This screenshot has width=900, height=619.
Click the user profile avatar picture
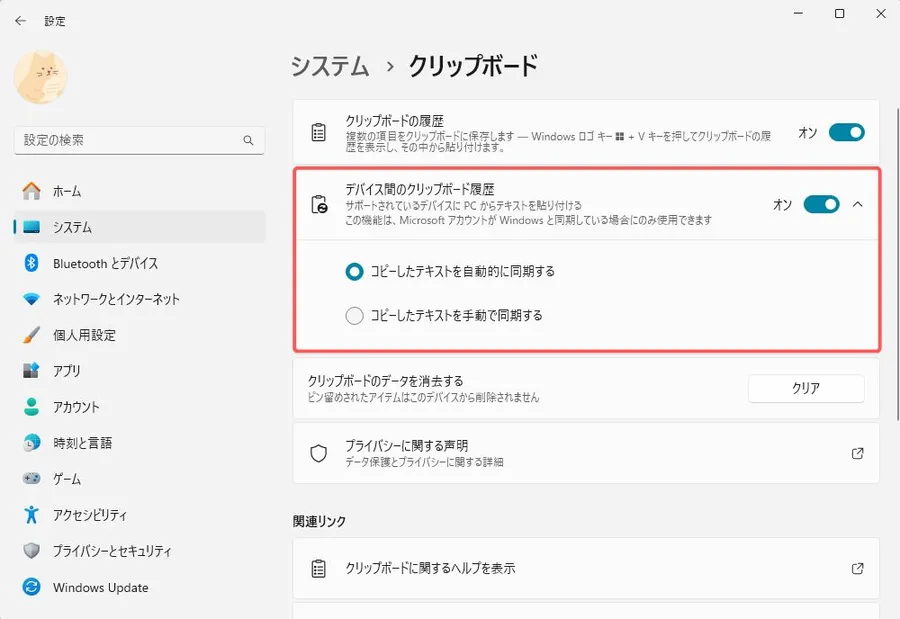[x=42, y=77]
